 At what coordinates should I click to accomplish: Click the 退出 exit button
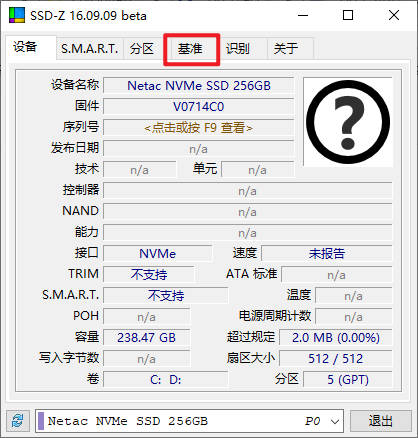tap(380, 421)
